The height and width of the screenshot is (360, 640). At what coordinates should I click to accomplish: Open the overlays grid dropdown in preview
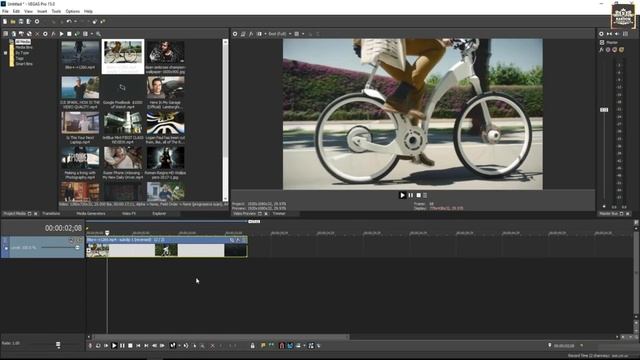point(303,34)
